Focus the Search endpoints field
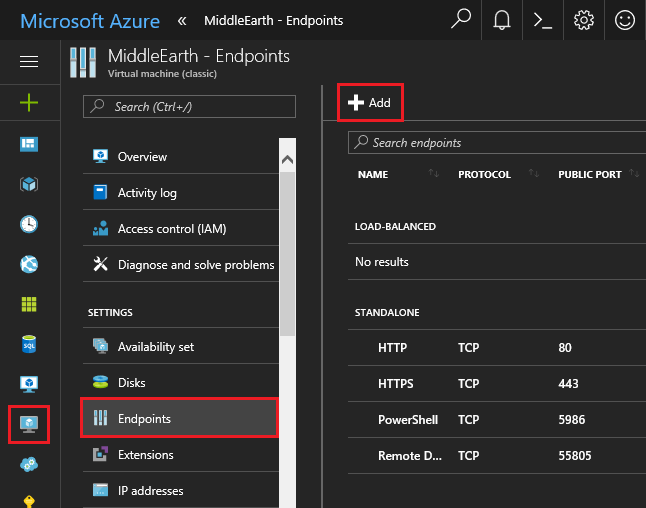This screenshot has width=646, height=508. coord(497,143)
